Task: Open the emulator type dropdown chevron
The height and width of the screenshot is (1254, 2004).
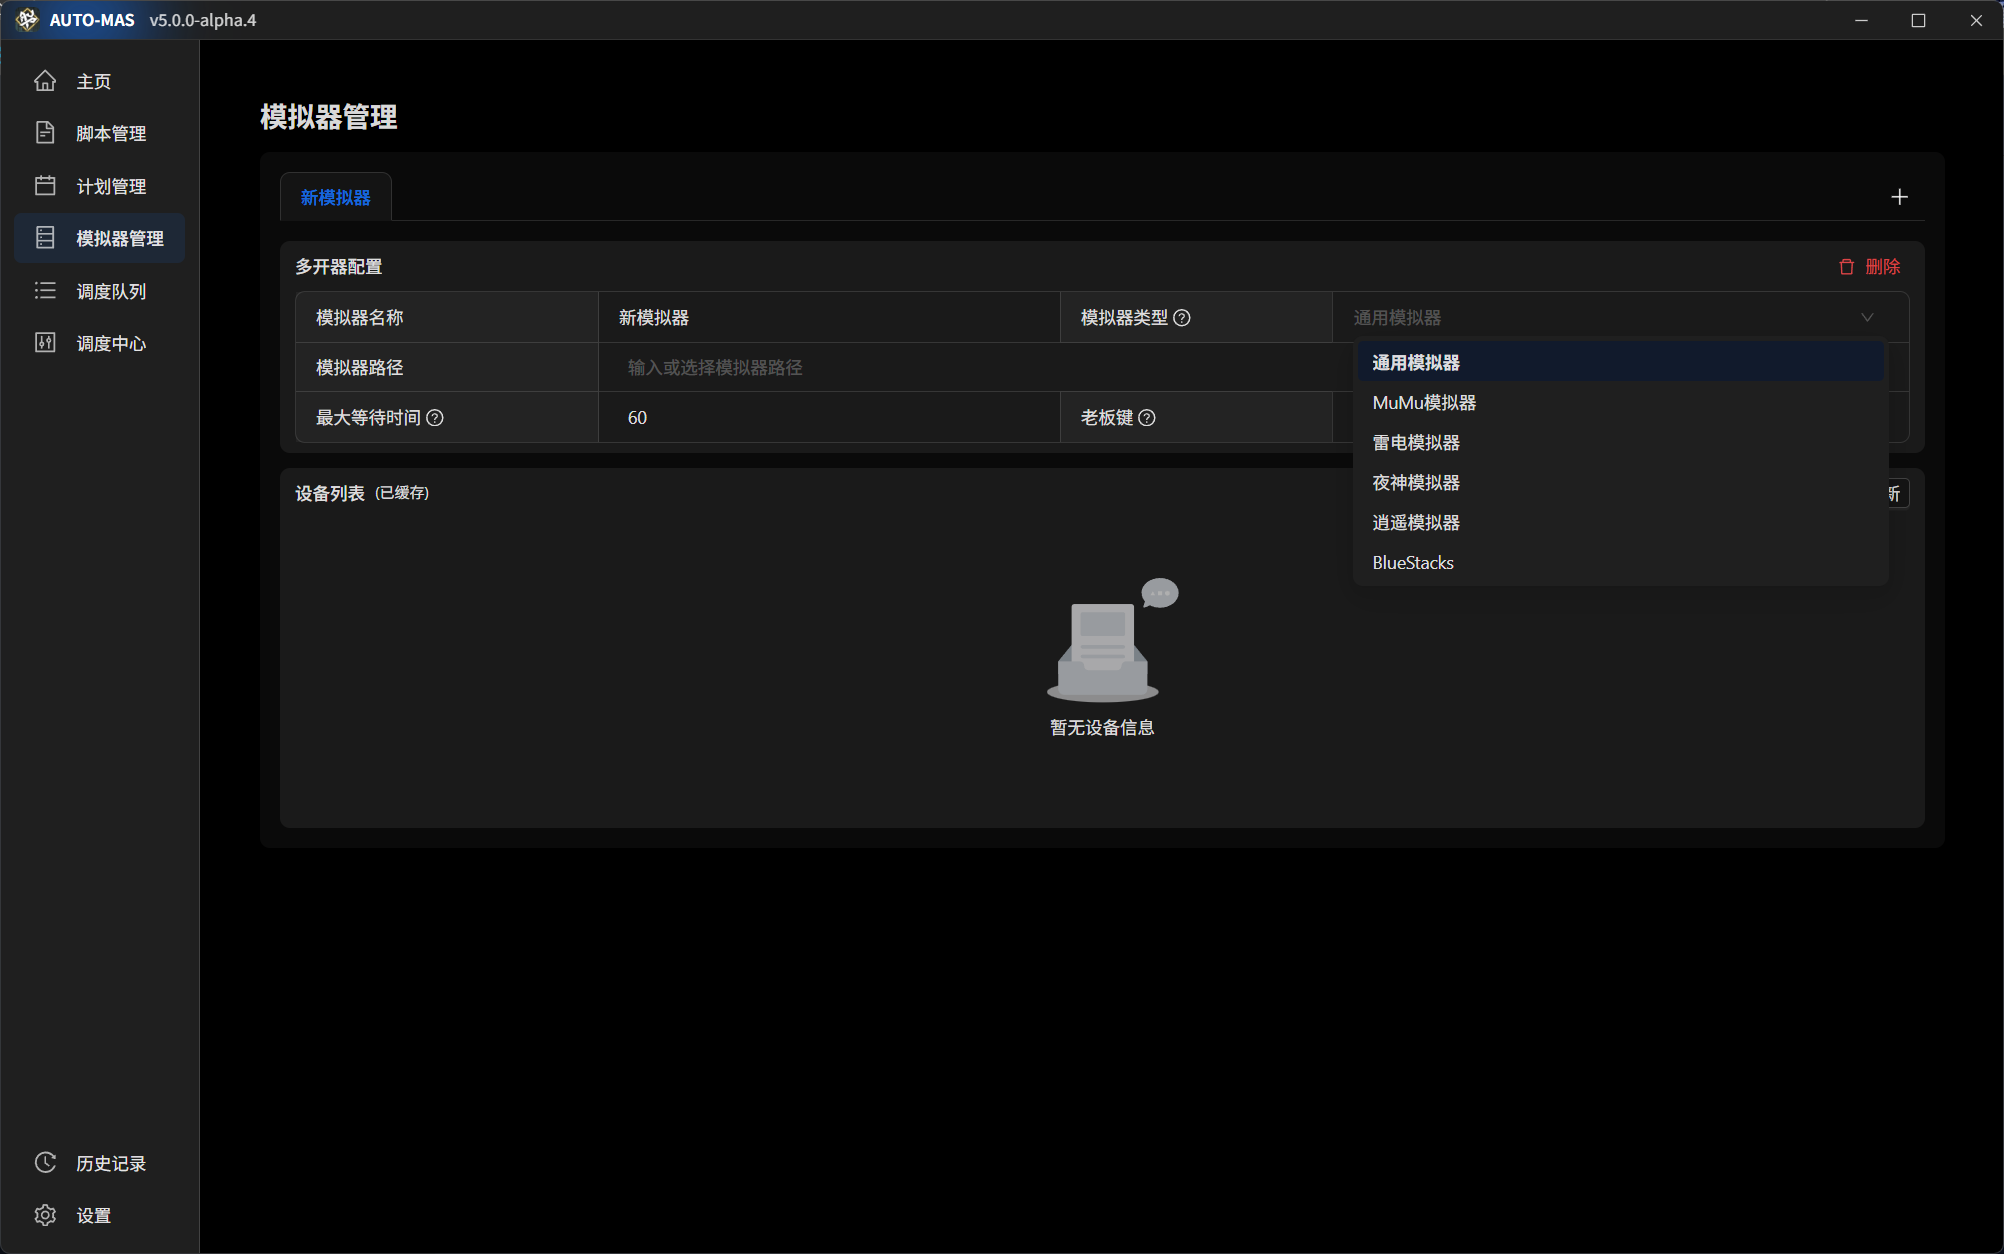Action: click(1866, 317)
